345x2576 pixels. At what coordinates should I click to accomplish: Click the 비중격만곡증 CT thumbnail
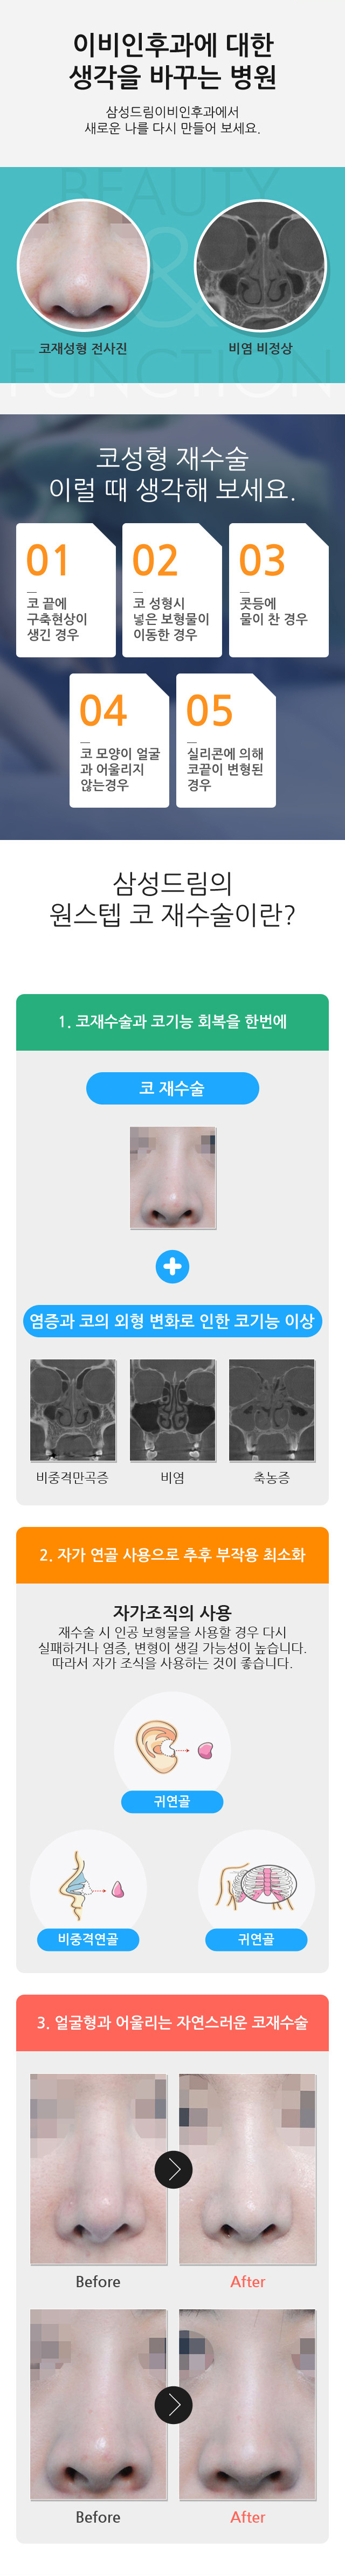[73, 1410]
